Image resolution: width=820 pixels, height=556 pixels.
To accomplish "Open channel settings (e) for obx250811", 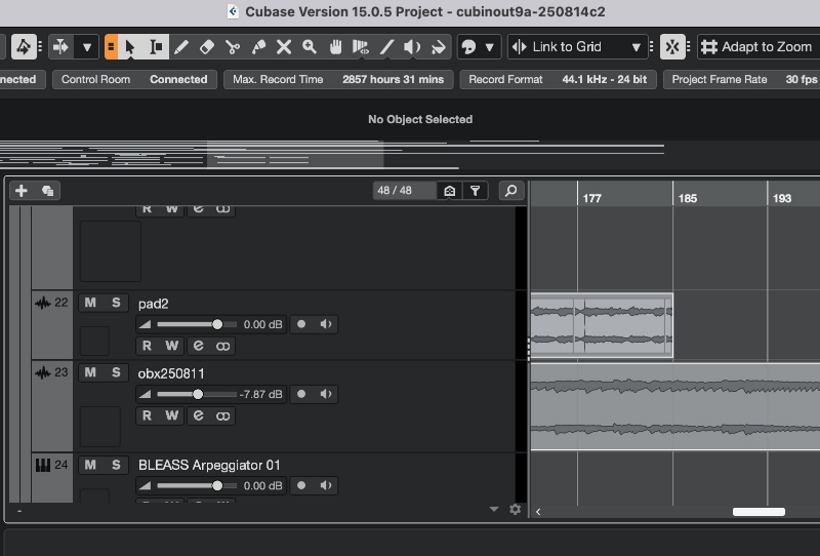I will click(x=198, y=415).
